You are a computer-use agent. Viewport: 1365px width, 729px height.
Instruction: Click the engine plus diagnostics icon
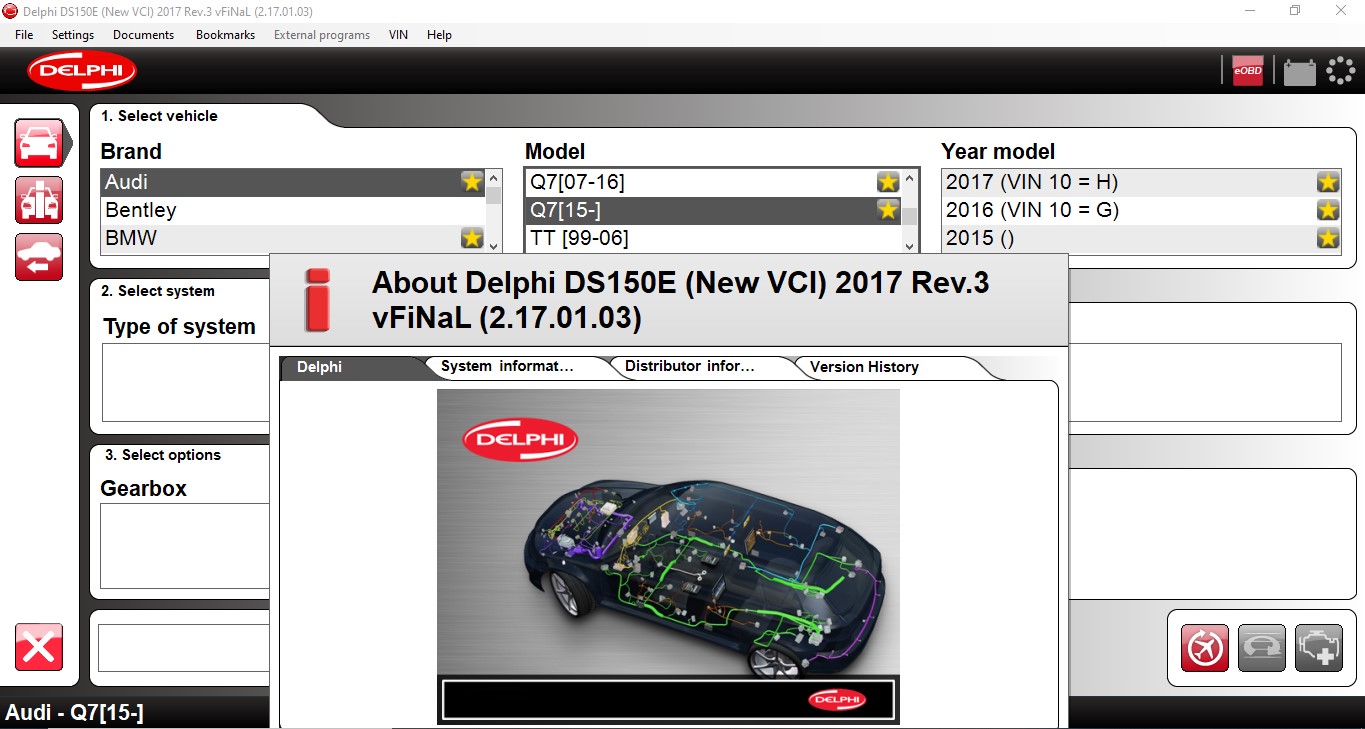click(1319, 648)
